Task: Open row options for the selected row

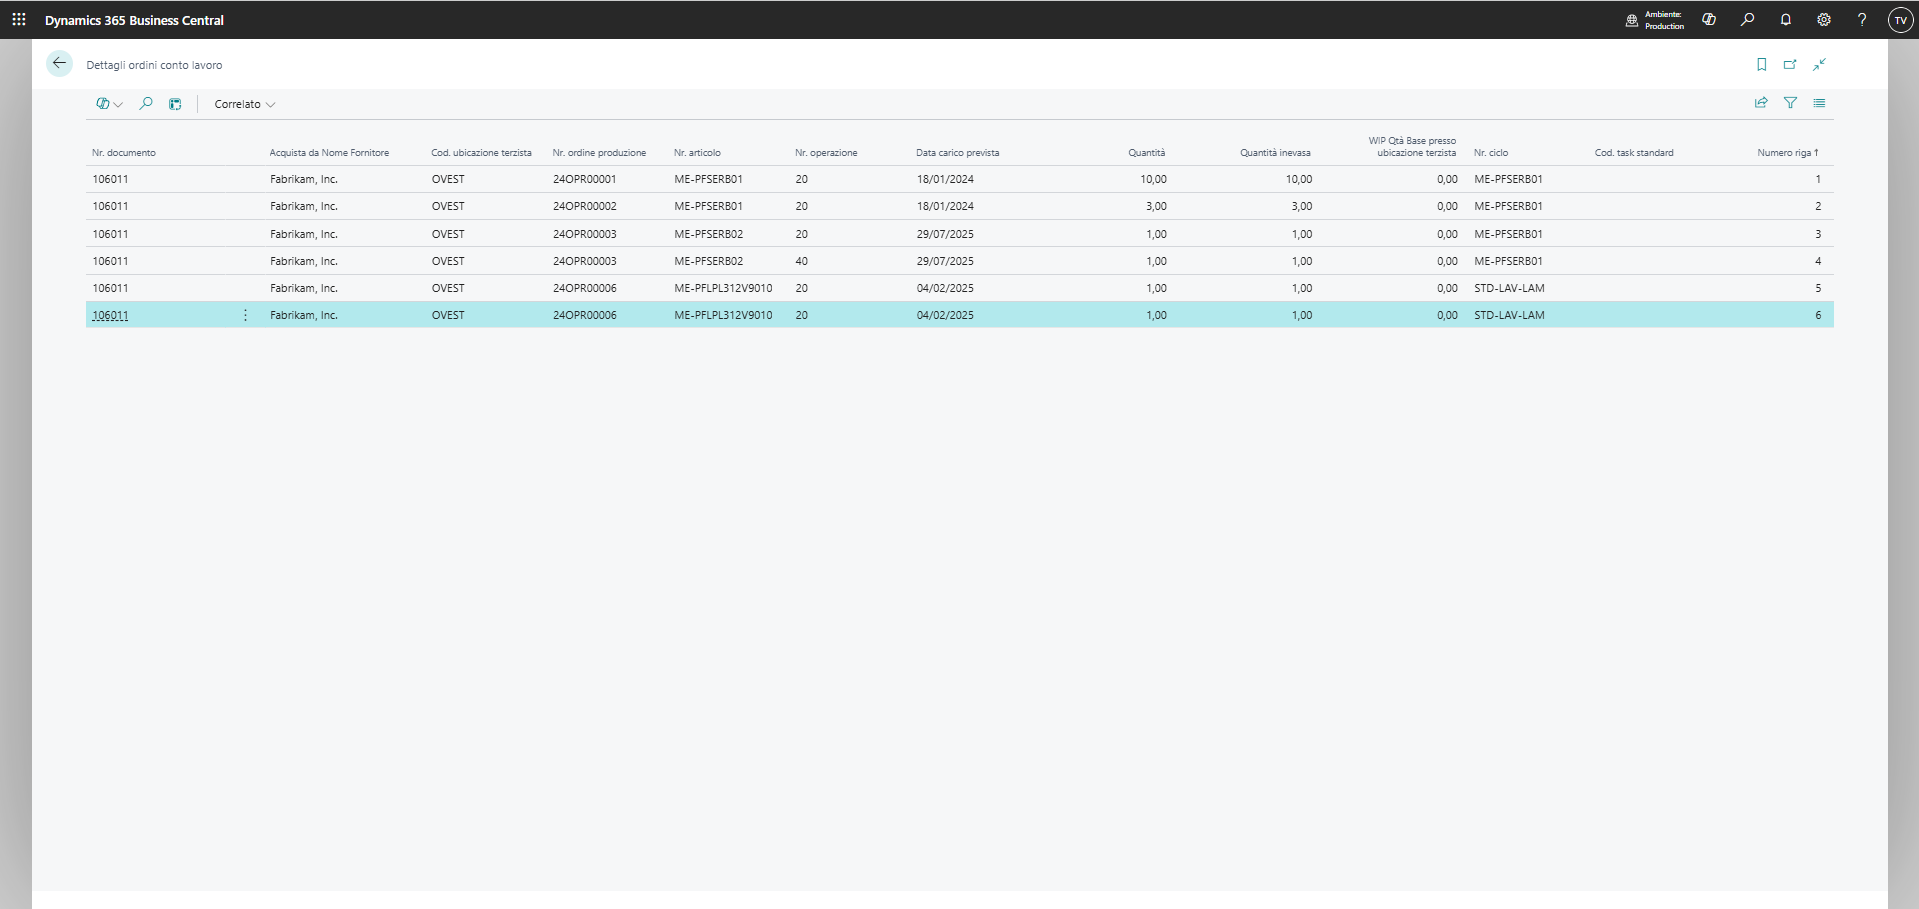Action: 245,315
